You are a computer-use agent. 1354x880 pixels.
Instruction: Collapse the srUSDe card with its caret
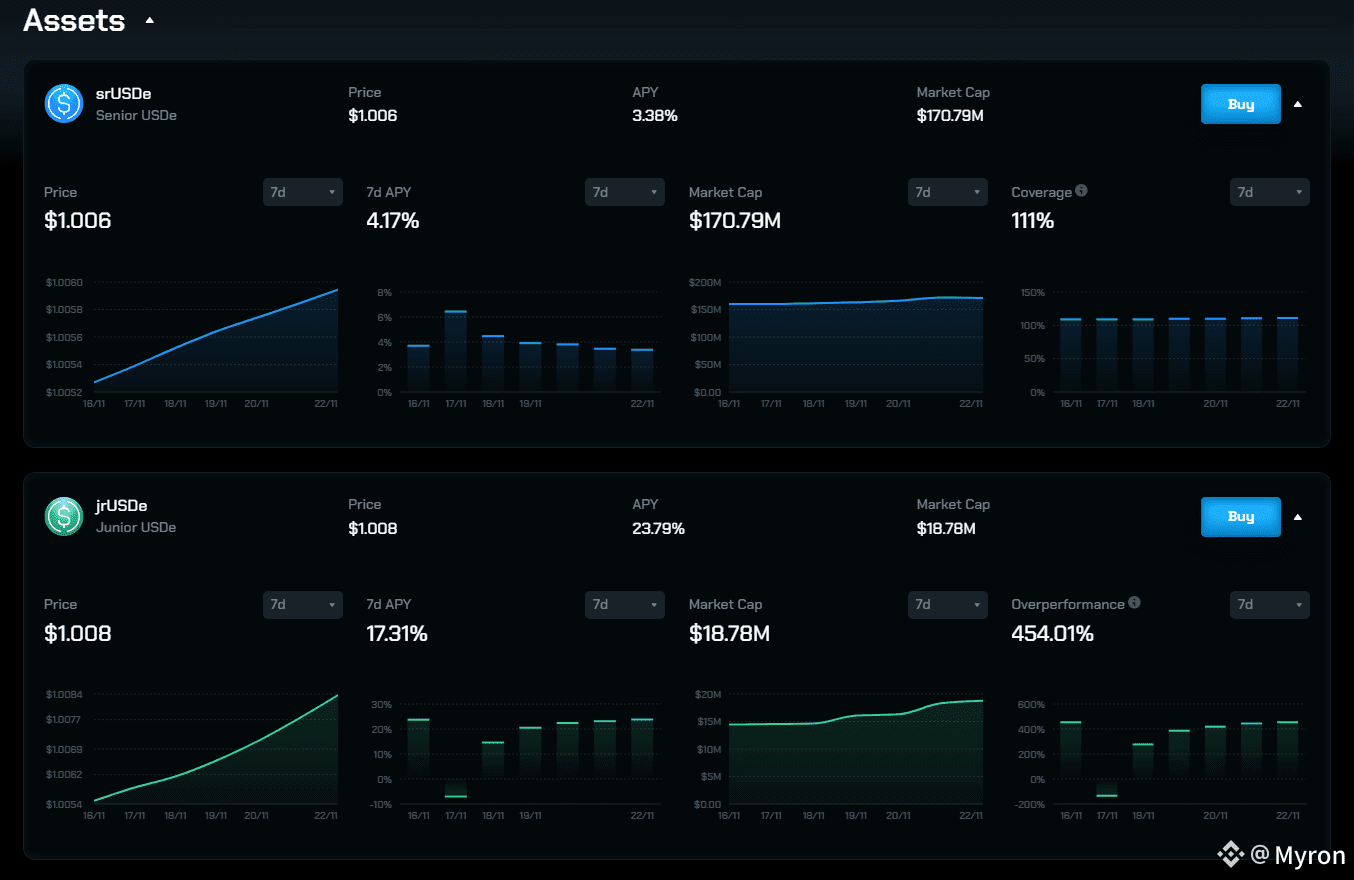tap(1298, 104)
